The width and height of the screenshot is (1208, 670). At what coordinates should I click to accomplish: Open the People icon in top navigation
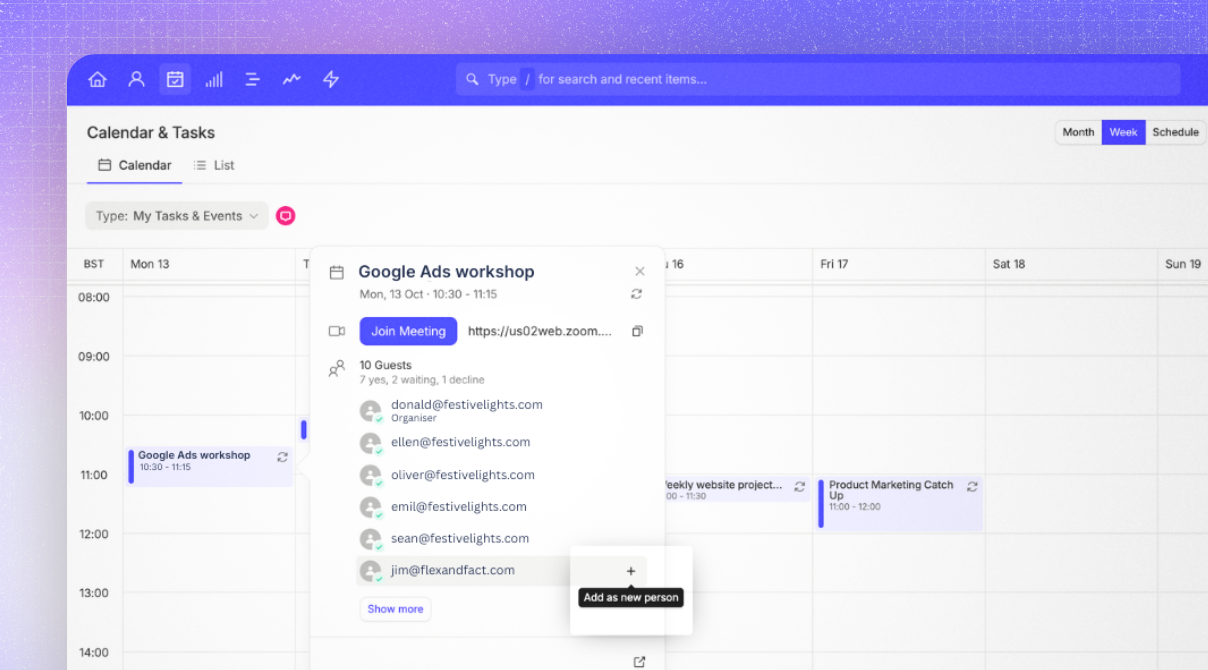coord(137,79)
